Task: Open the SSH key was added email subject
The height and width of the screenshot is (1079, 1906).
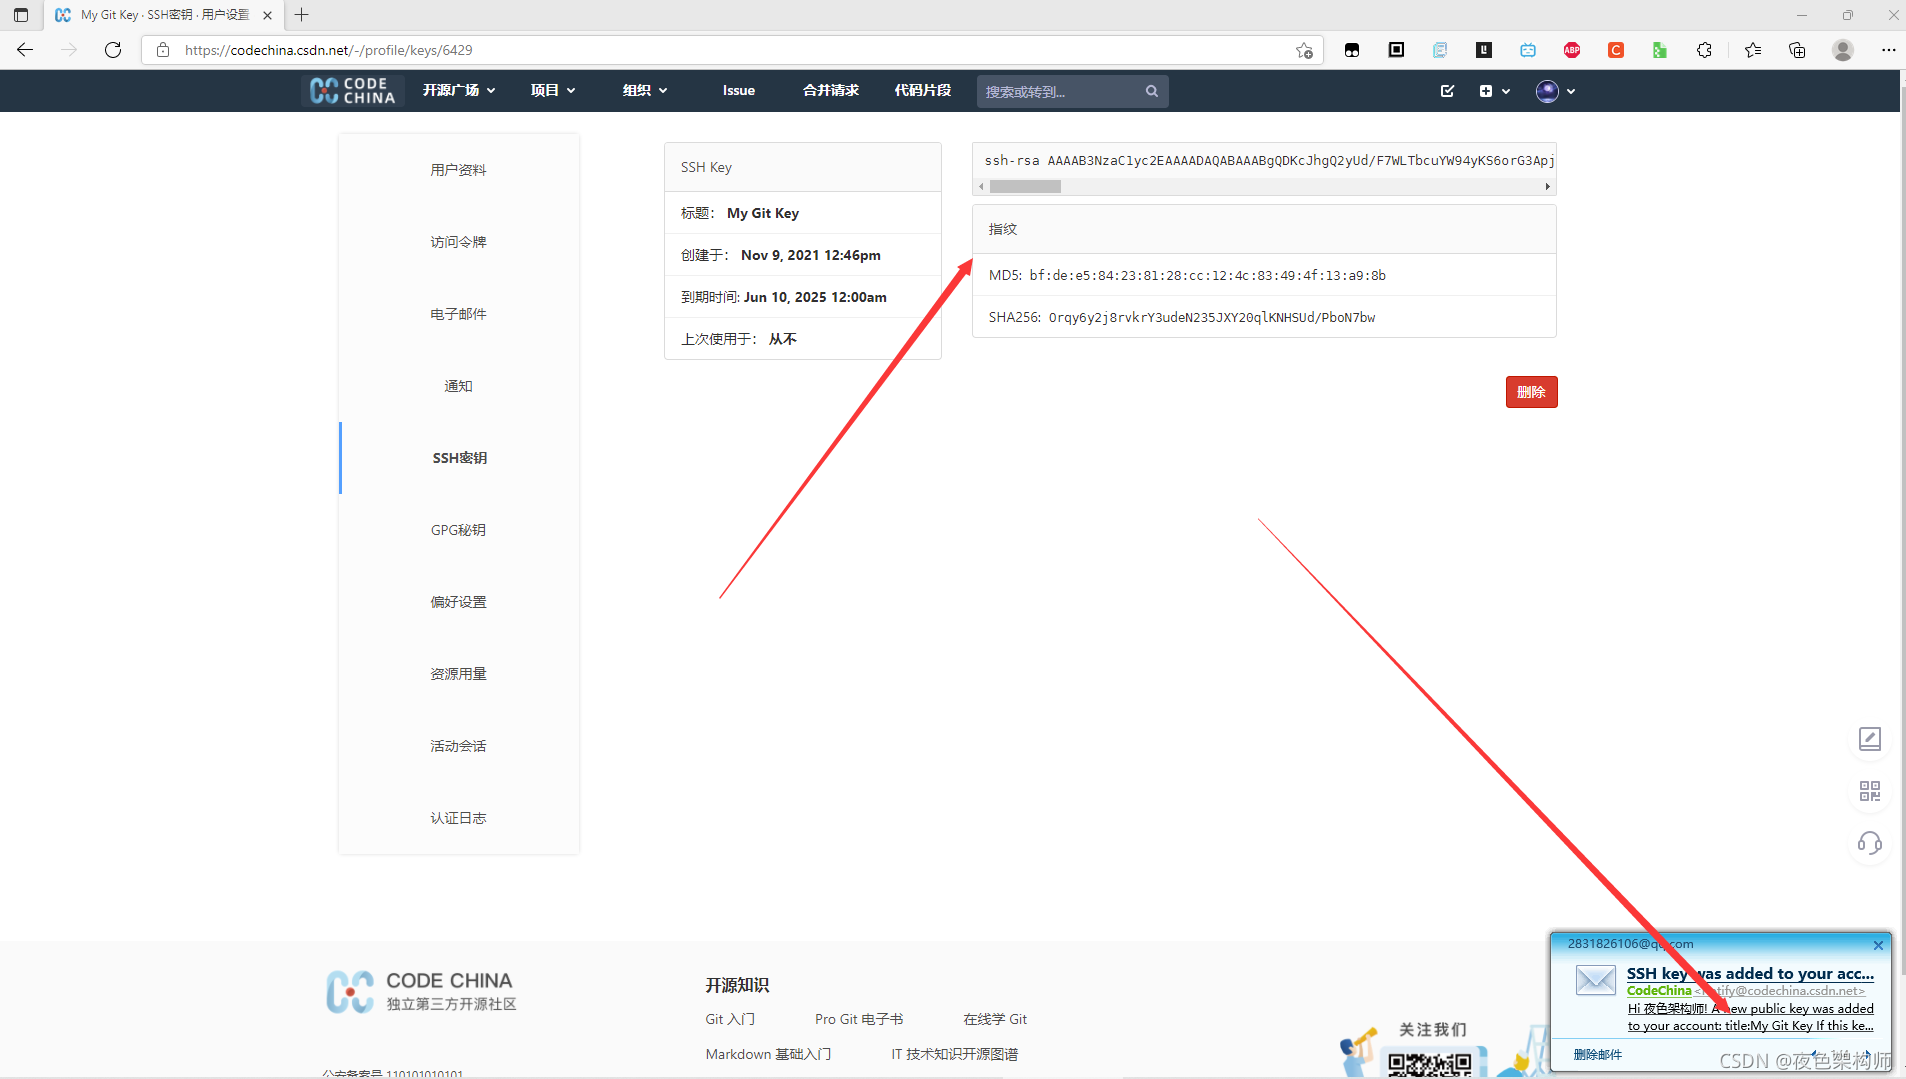Action: (1750, 973)
